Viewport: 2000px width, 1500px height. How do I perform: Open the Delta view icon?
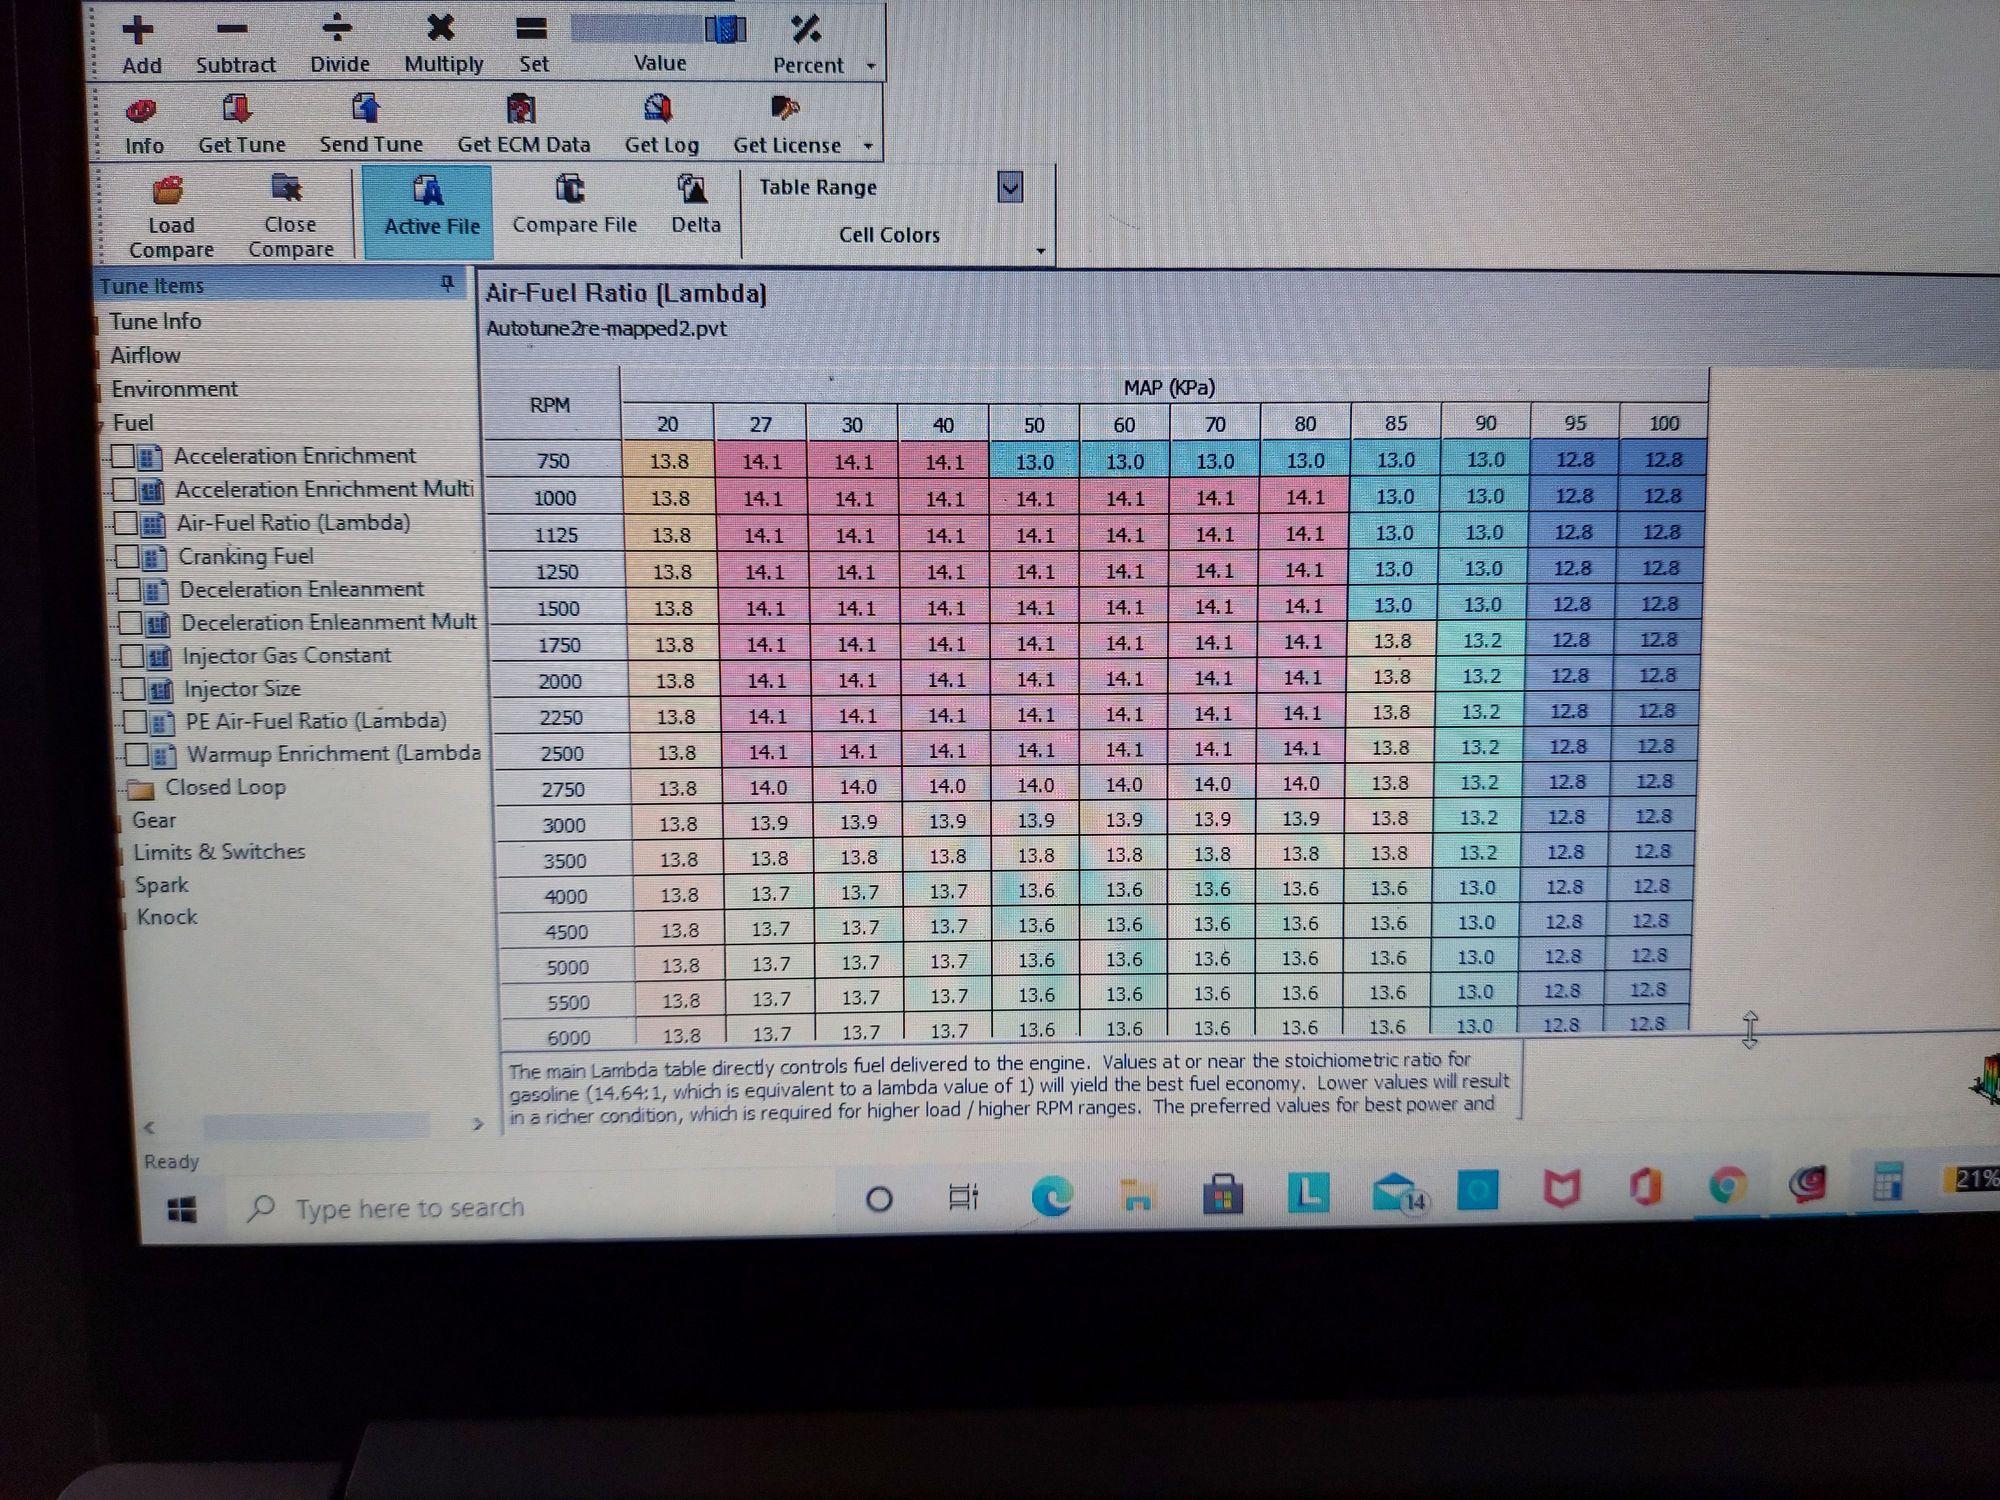point(692,190)
